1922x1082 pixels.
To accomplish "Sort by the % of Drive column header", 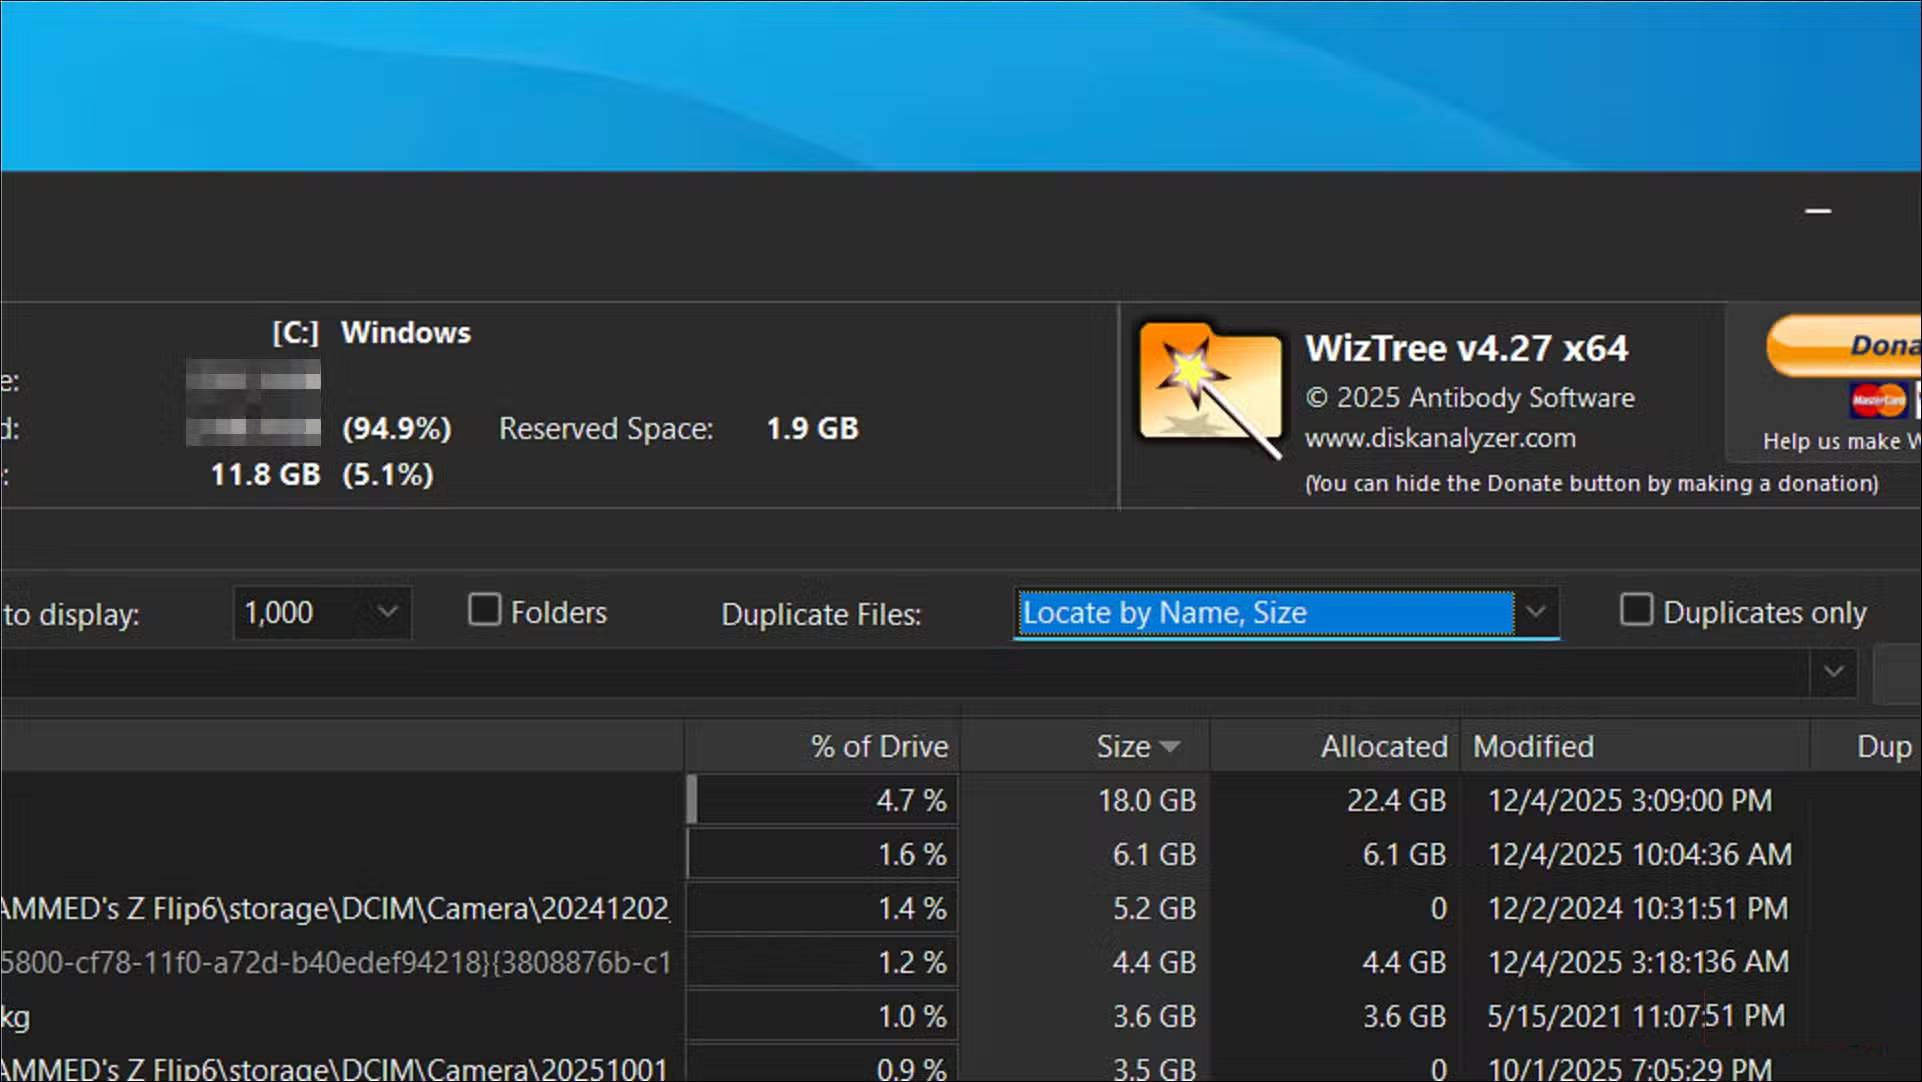I will point(878,746).
